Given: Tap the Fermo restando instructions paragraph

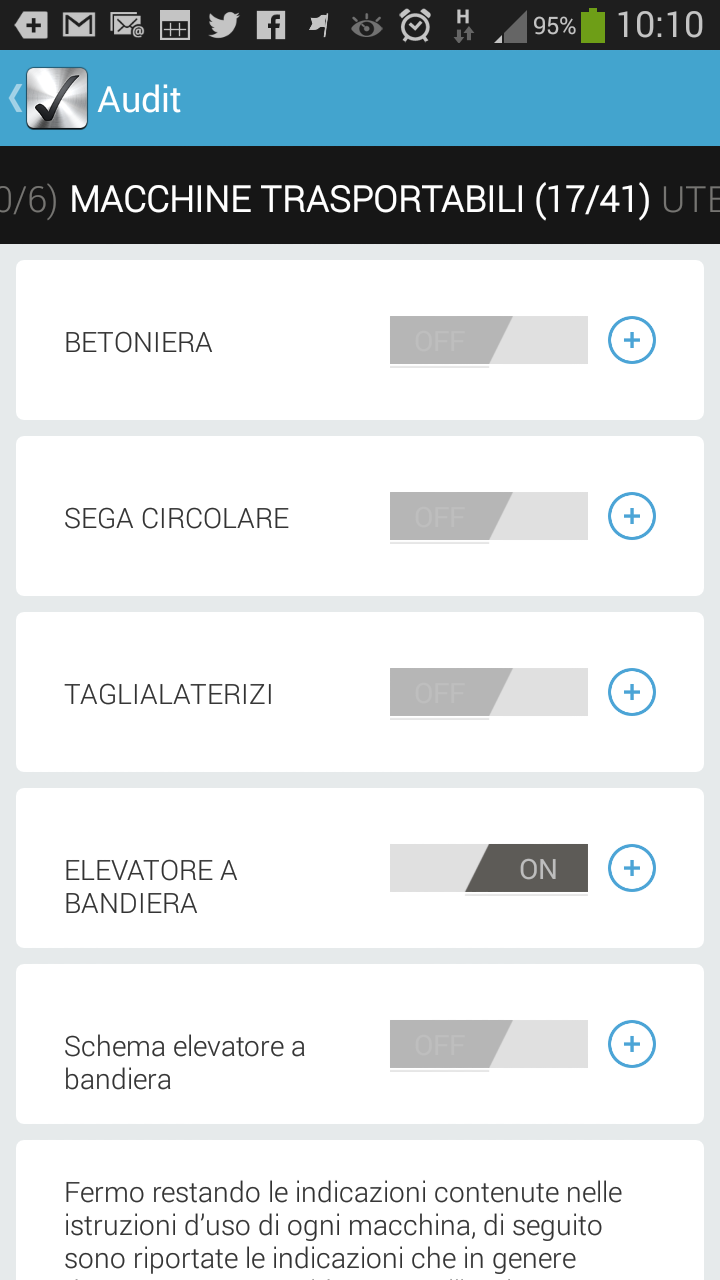Looking at the screenshot, I should (343, 1225).
